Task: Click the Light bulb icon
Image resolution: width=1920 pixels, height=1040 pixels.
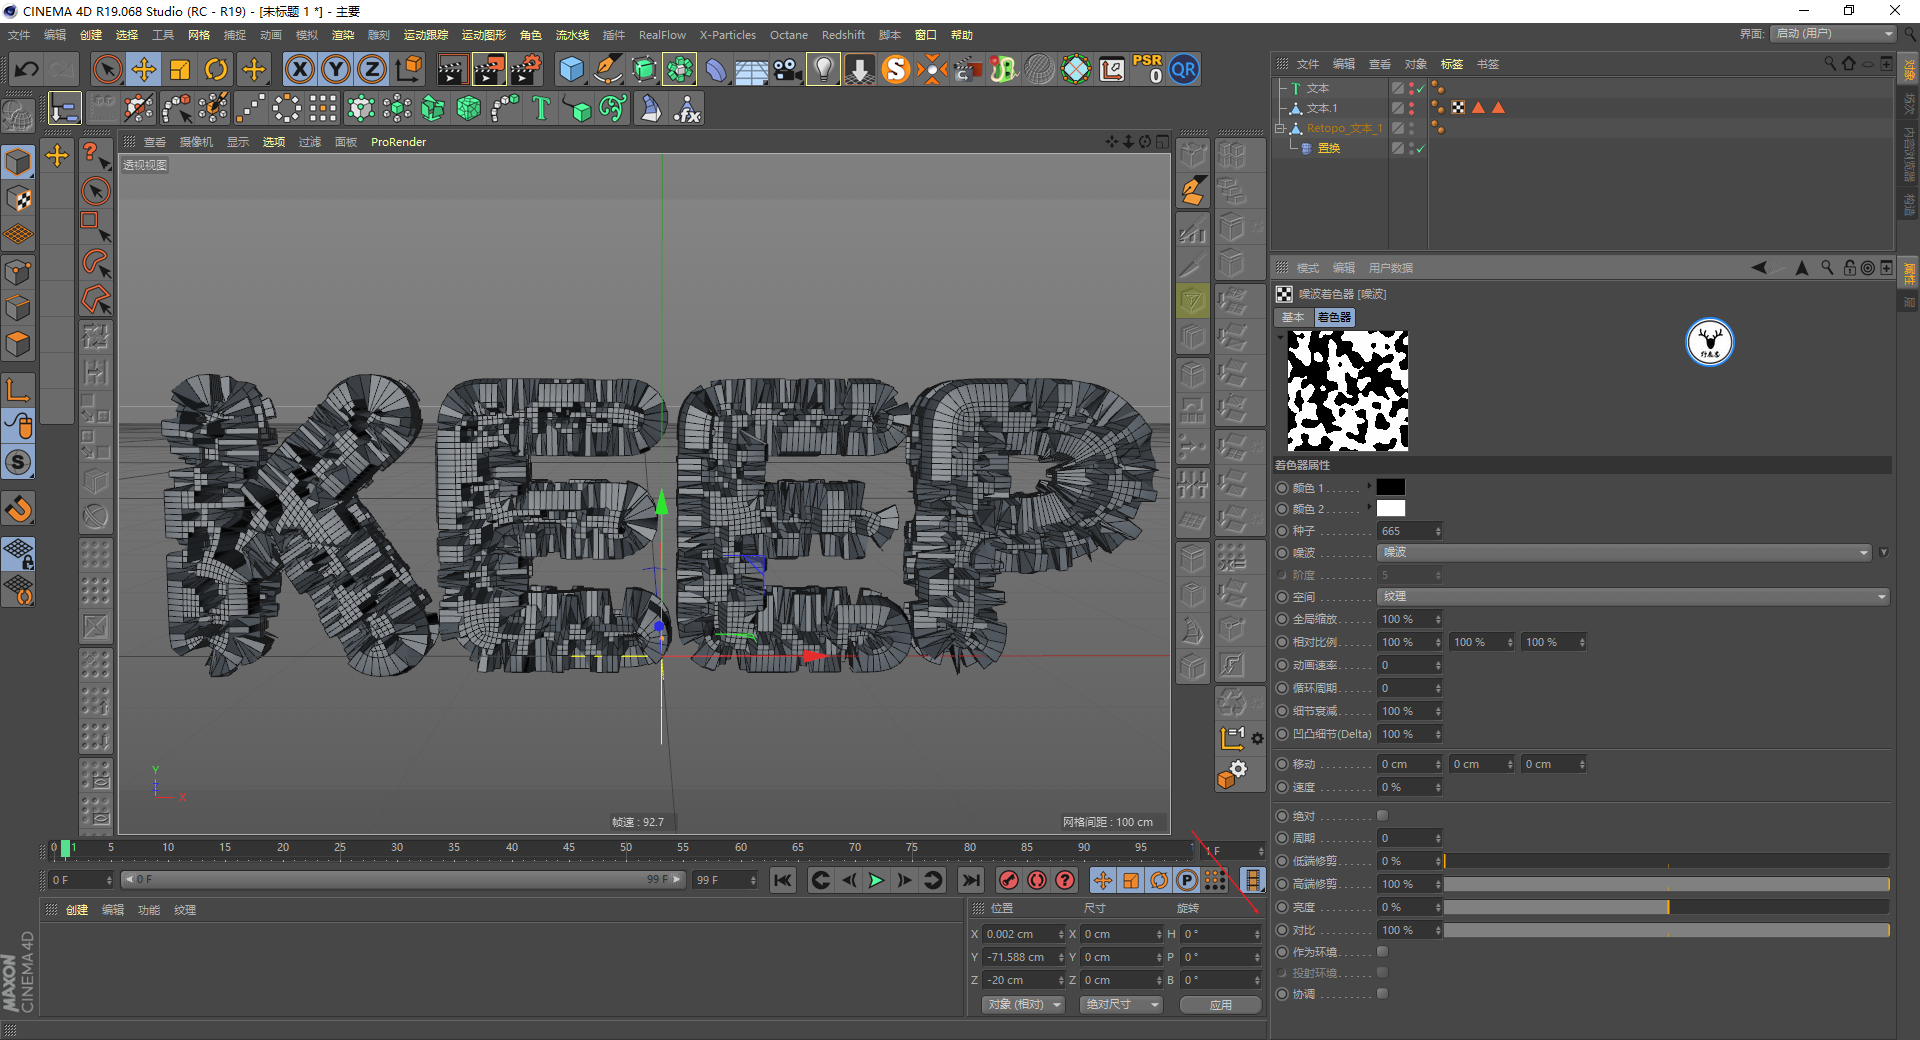Action: tap(823, 69)
